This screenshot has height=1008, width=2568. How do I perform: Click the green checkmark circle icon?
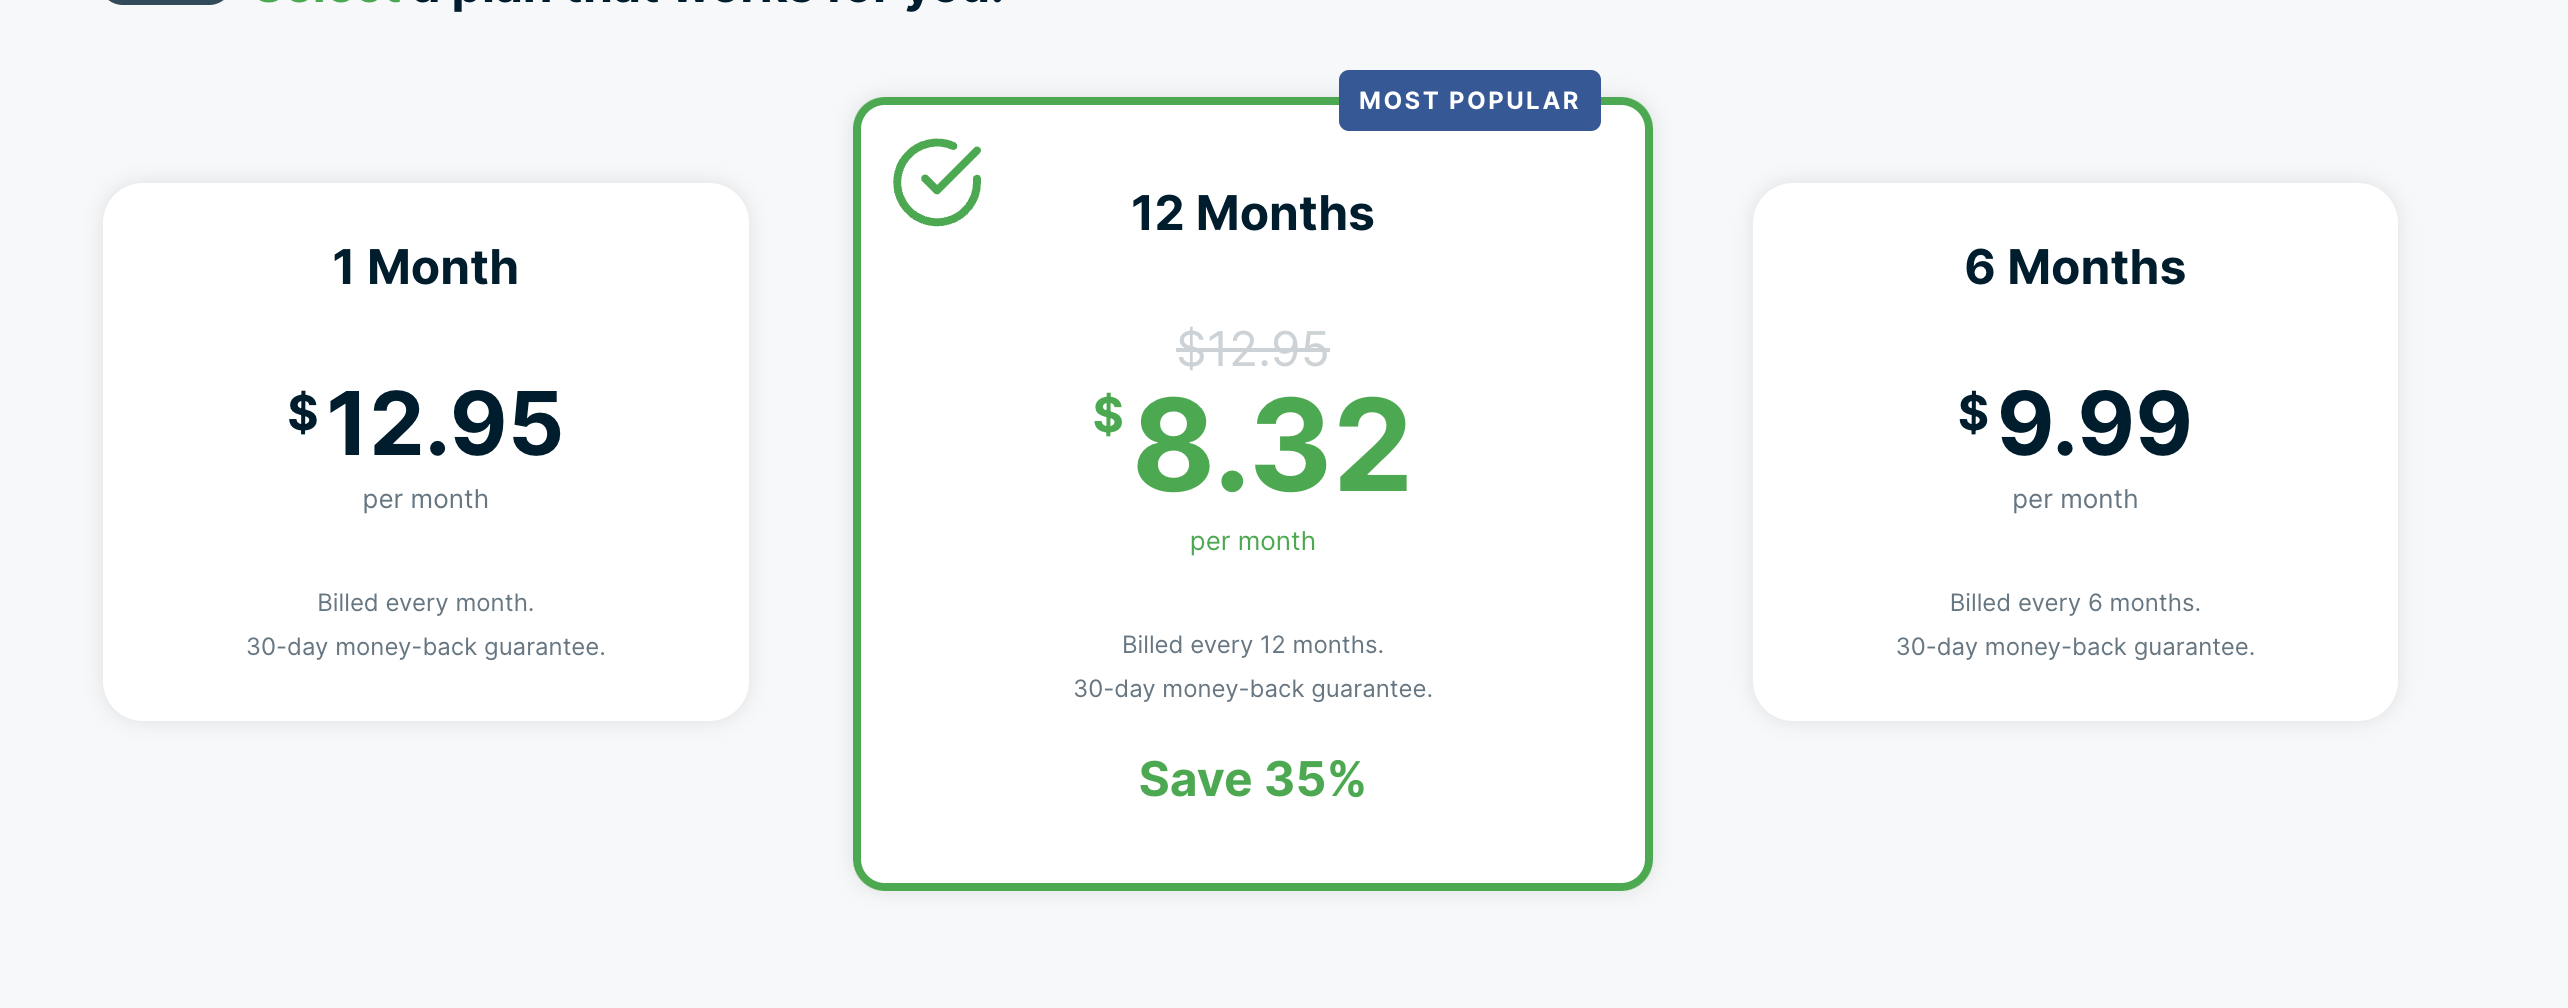937,182
